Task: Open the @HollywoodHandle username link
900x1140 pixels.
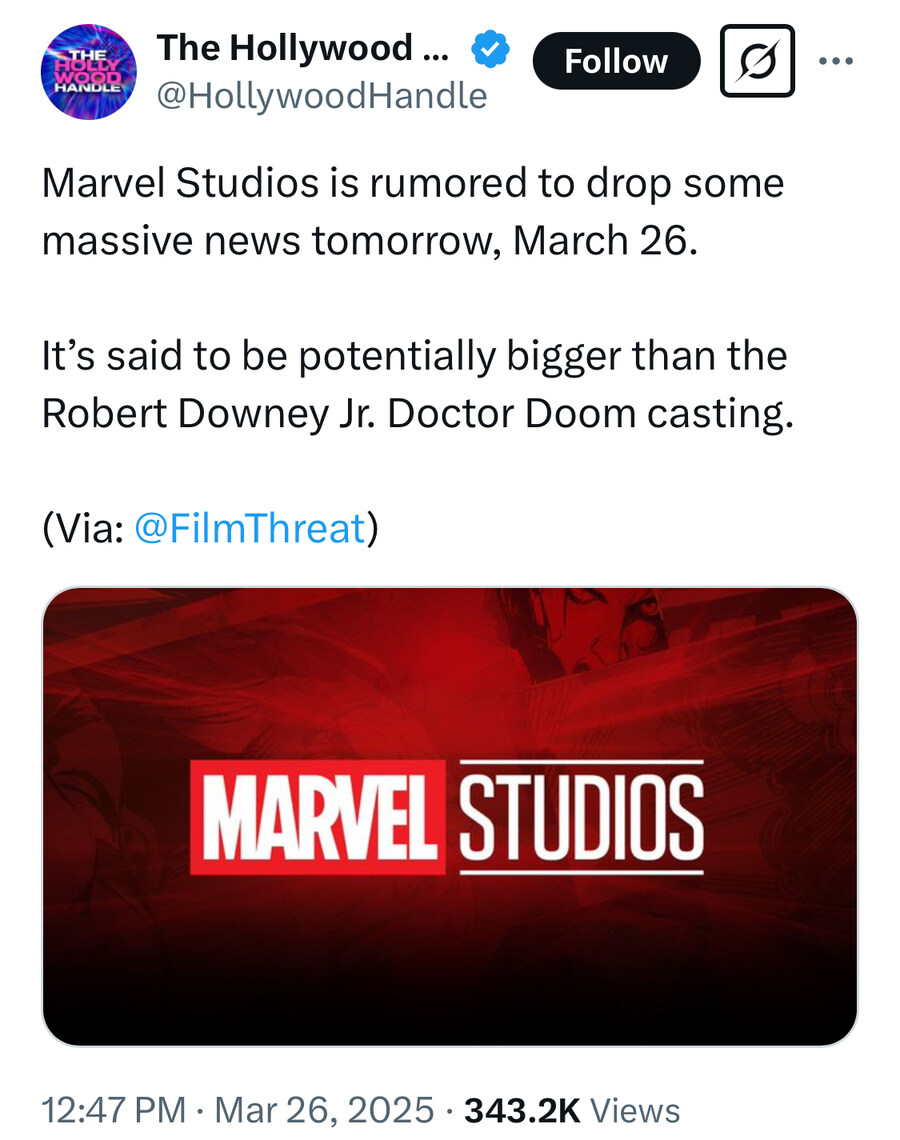Action: point(322,96)
